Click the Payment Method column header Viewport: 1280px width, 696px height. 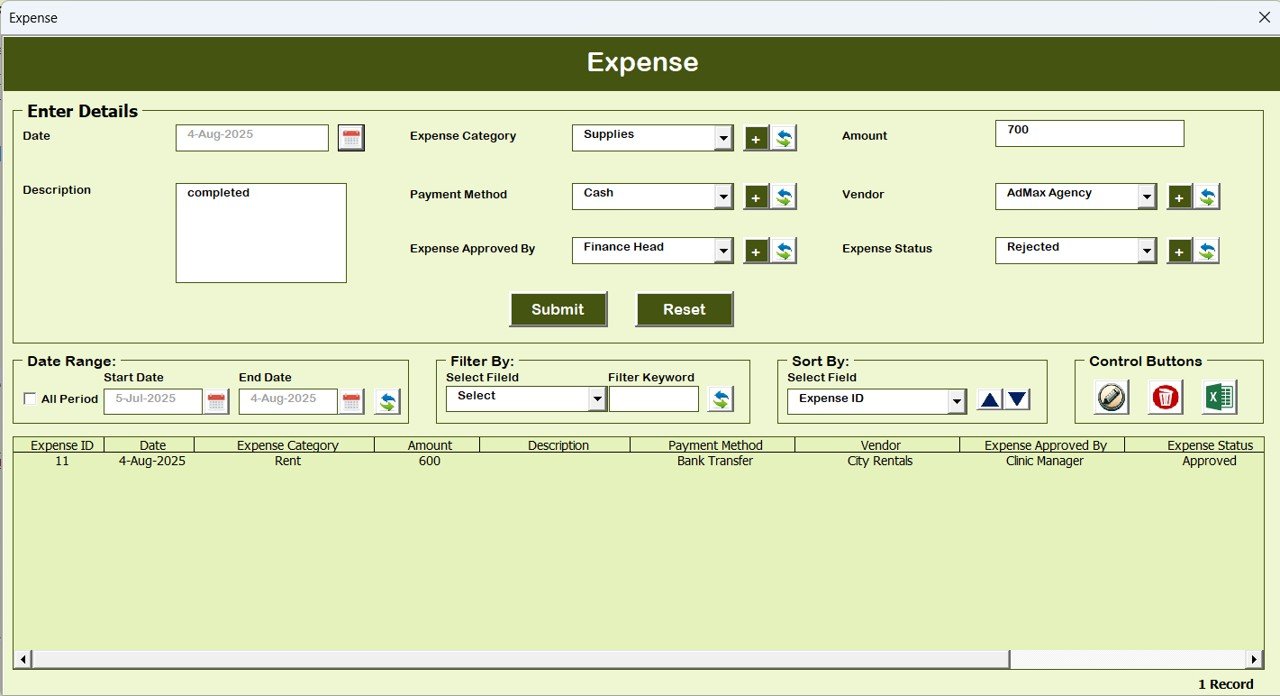point(713,445)
